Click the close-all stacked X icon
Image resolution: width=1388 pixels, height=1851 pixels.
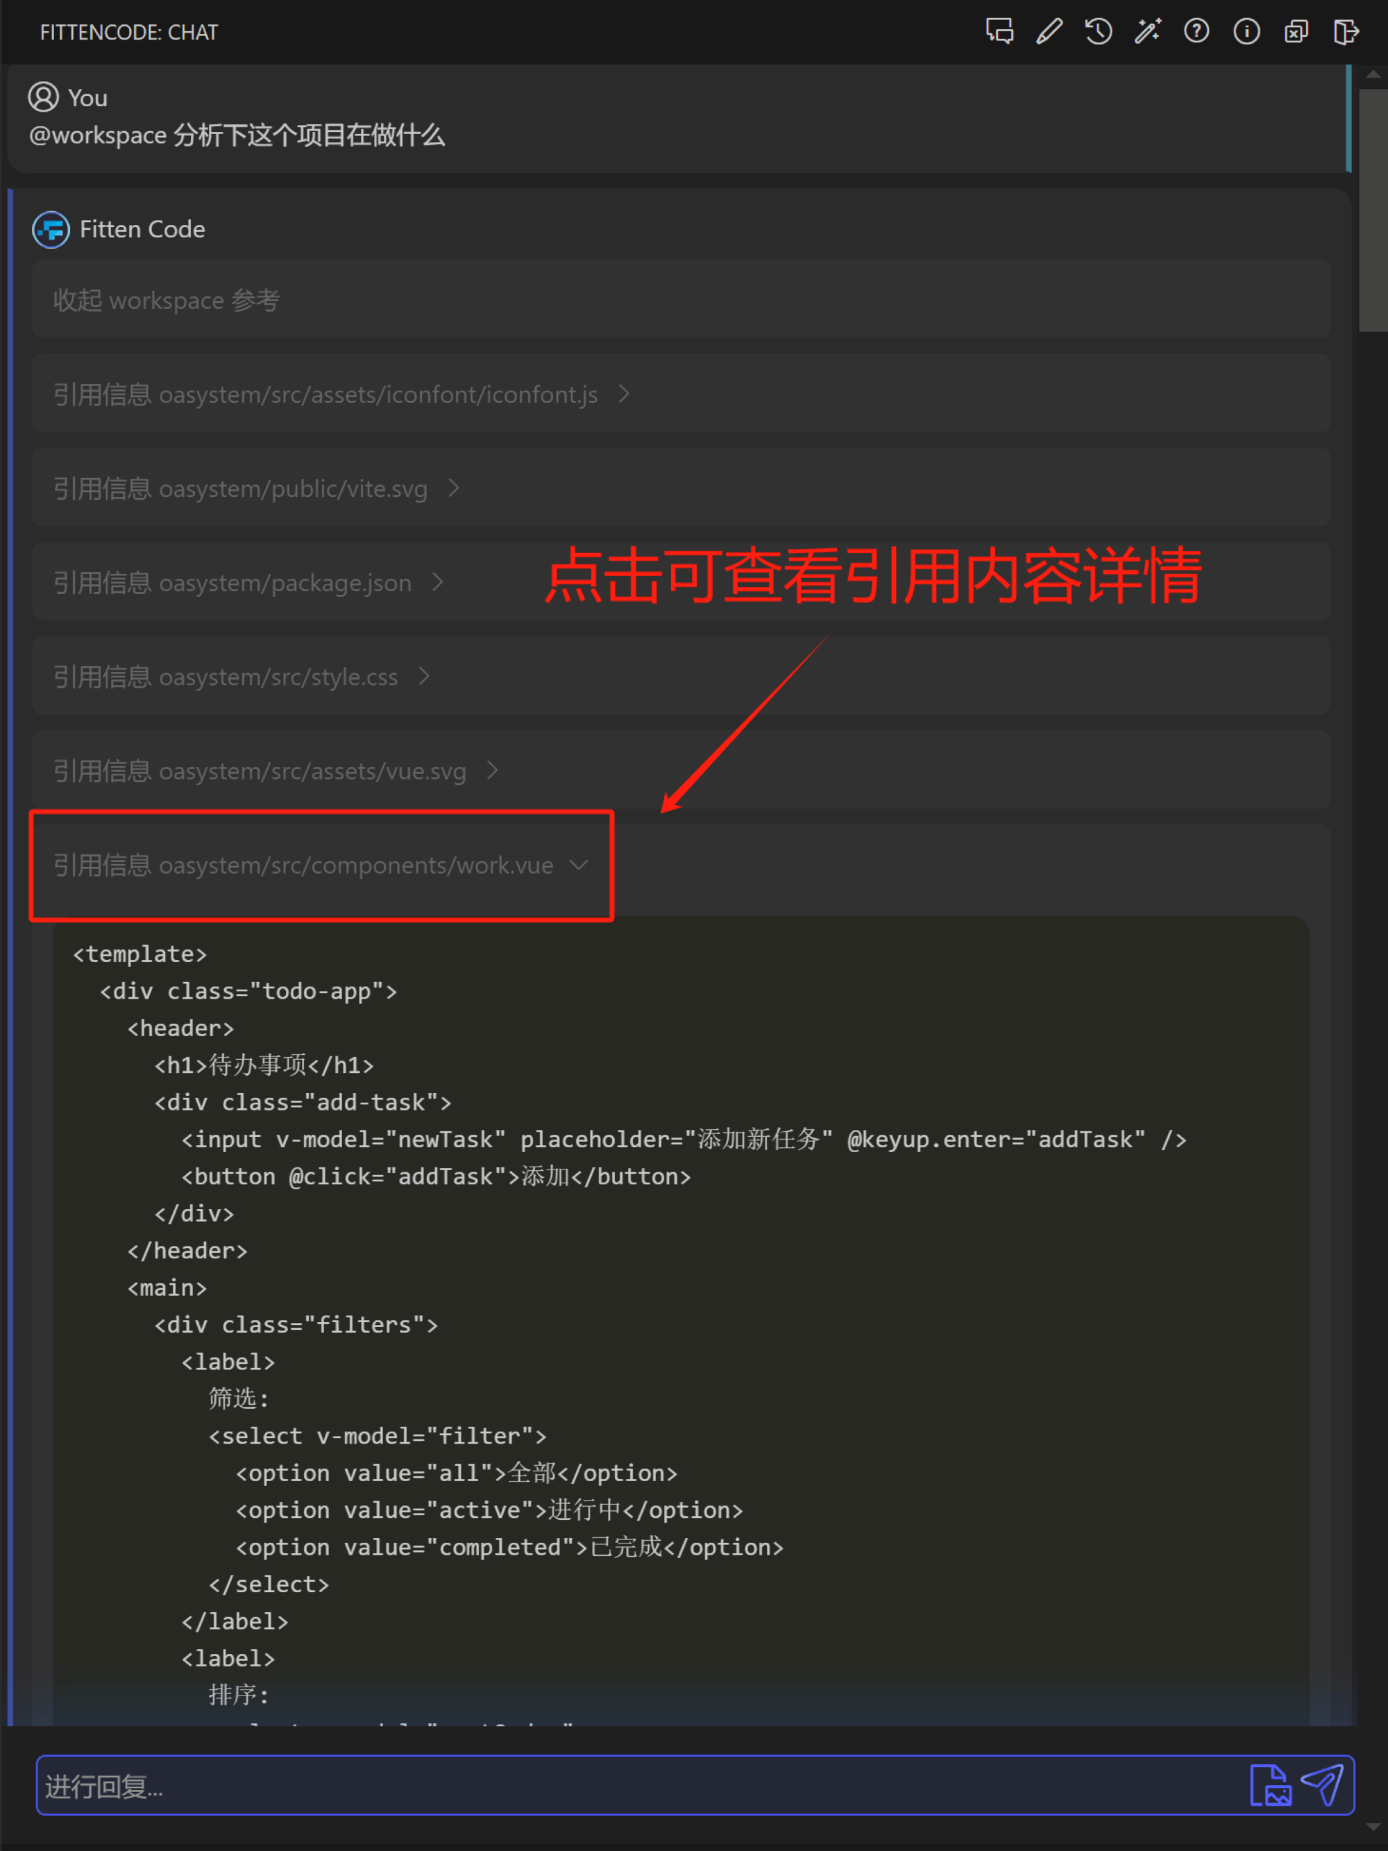tap(1296, 32)
